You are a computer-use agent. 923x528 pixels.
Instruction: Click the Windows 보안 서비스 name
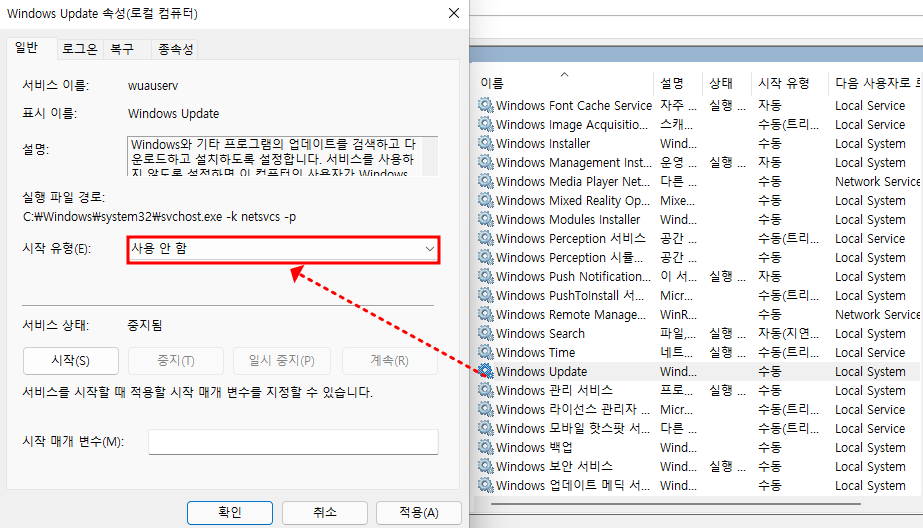click(x=554, y=466)
